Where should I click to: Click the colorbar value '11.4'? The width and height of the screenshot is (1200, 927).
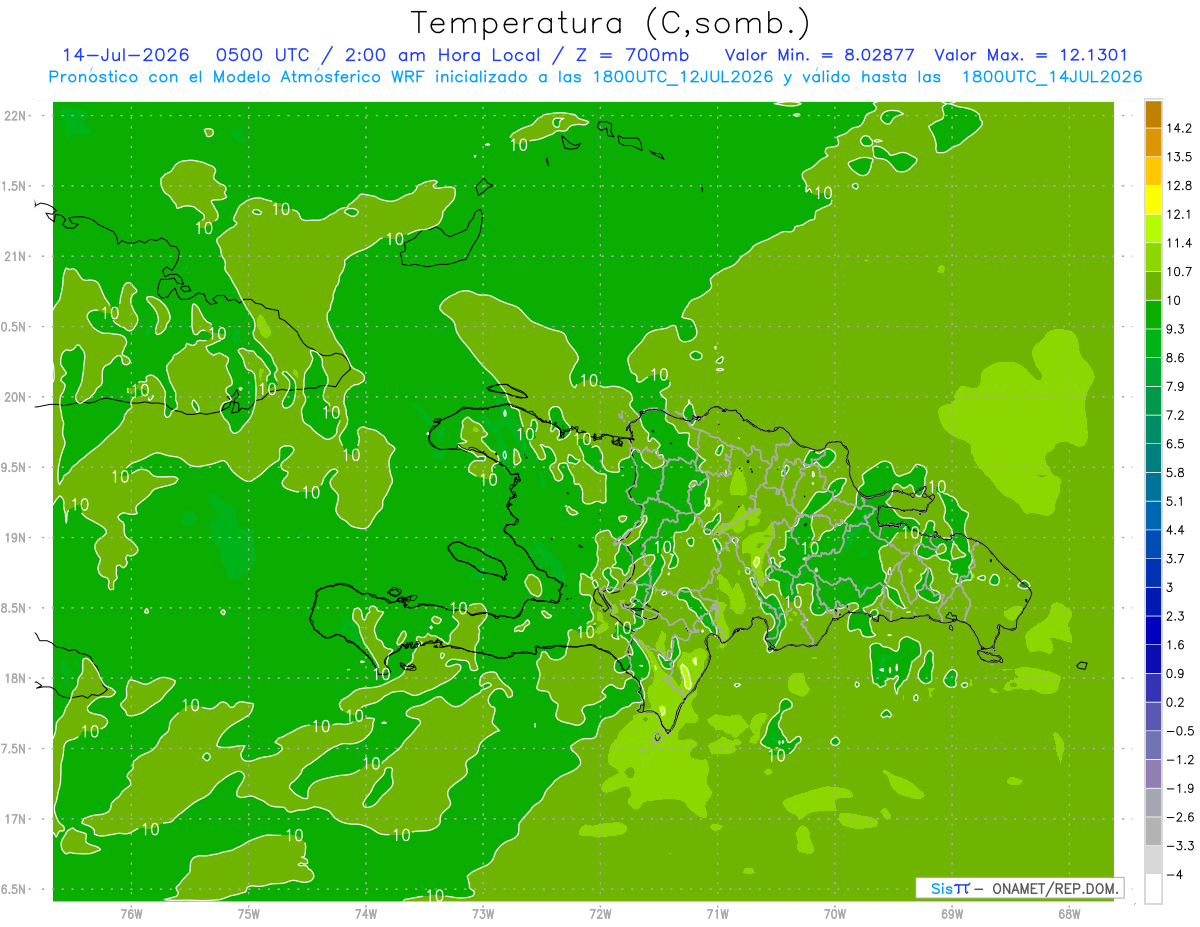[x=1179, y=243]
